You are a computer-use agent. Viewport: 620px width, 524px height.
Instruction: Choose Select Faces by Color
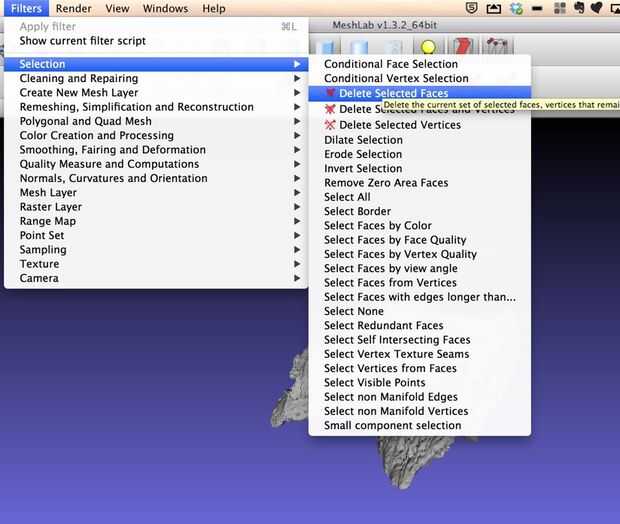point(420,225)
